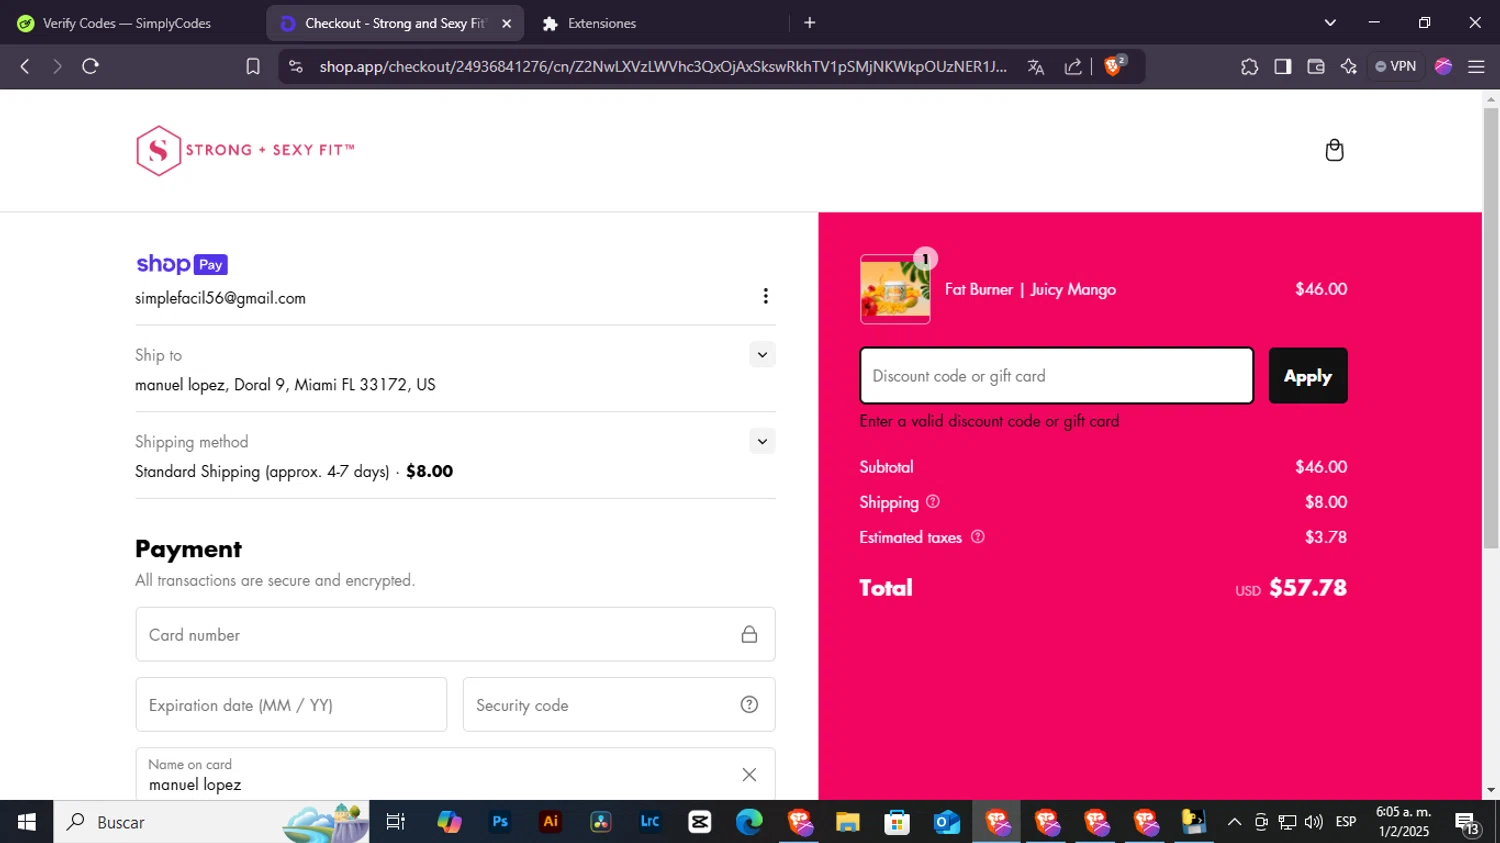Go back to the previous page
The image size is (1500, 843).
[x=25, y=67]
